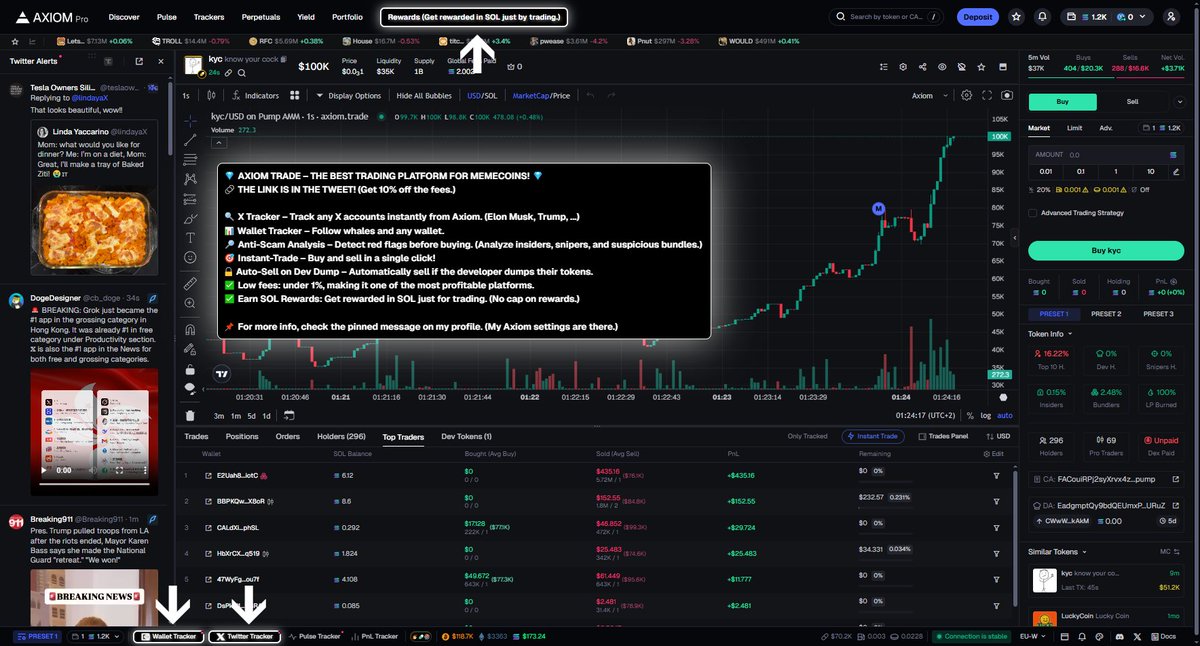Switch to the Sell side button
This screenshot has width=1200, height=646.
1132,101
